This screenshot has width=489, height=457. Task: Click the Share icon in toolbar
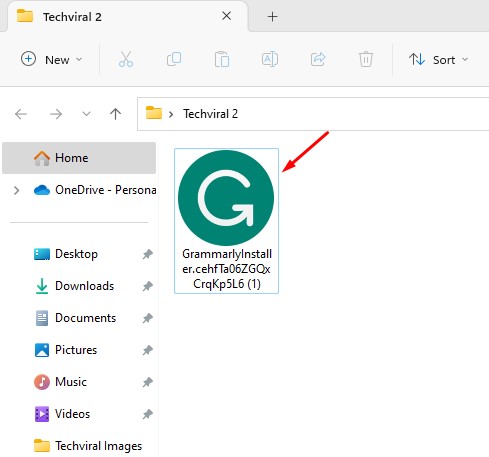tap(318, 59)
